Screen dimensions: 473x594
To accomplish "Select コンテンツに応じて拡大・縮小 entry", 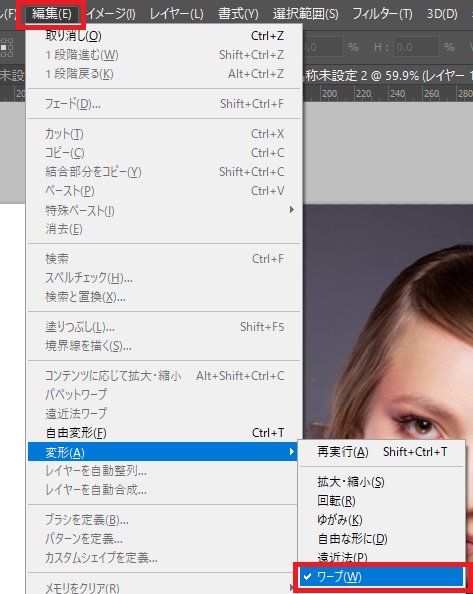I will [x=164, y=376].
